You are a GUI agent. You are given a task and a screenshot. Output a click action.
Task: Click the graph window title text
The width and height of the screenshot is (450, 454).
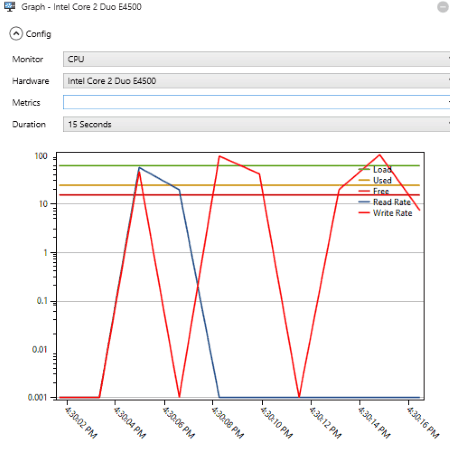pos(81,7)
